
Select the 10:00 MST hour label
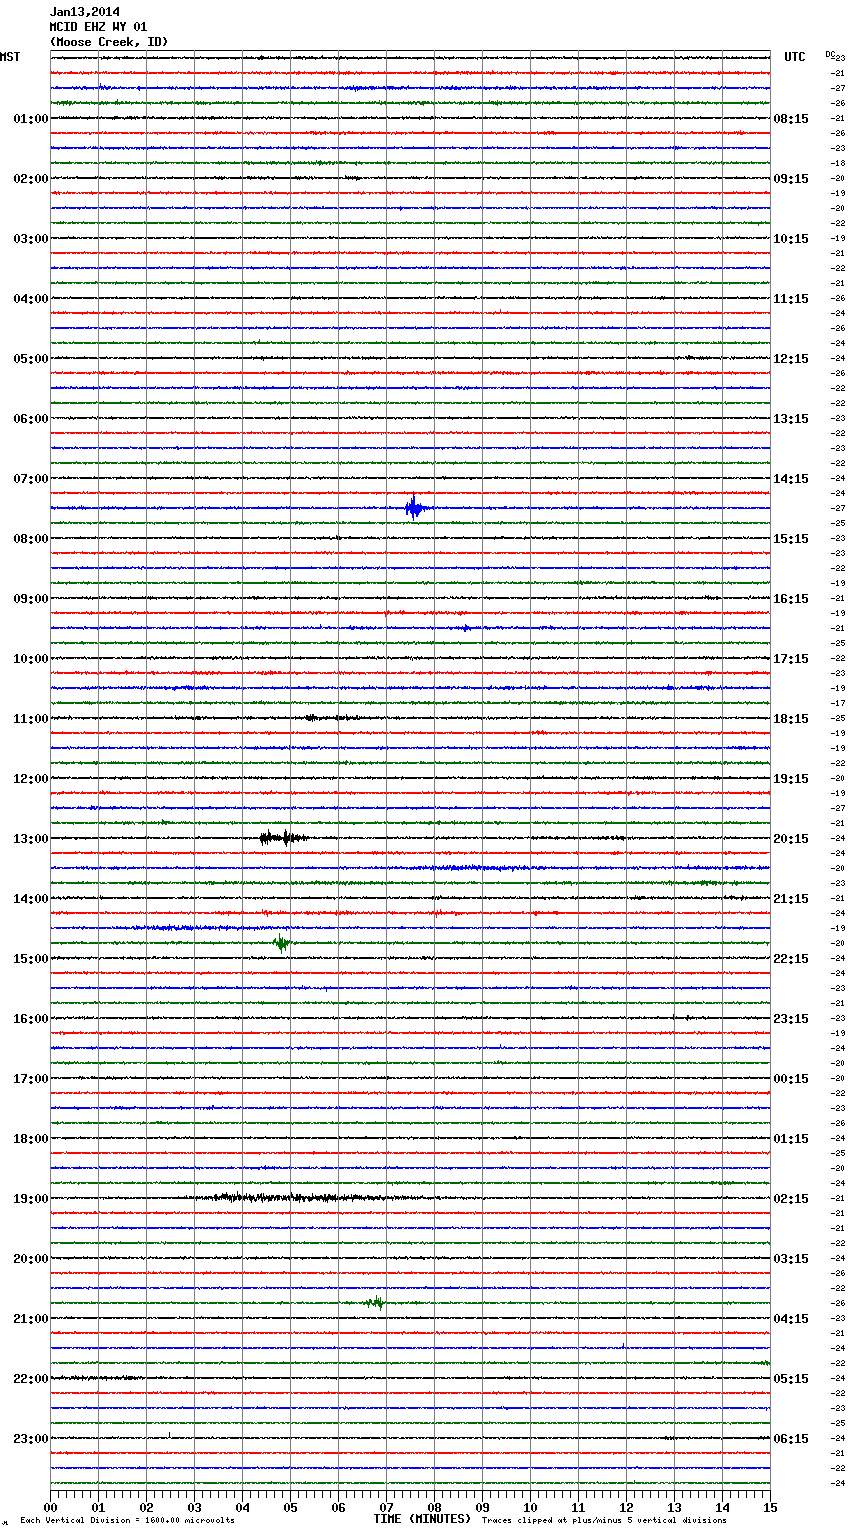(x=31, y=659)
